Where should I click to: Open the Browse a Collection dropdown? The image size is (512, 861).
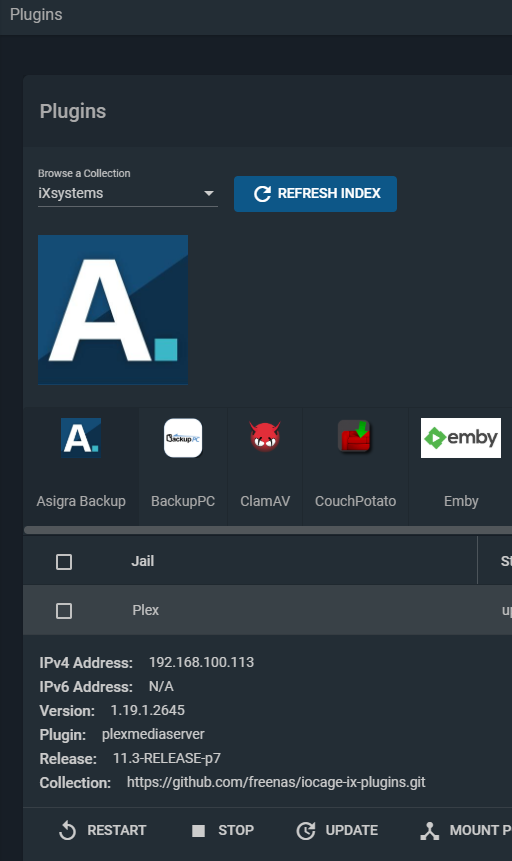tap(127, 193)
